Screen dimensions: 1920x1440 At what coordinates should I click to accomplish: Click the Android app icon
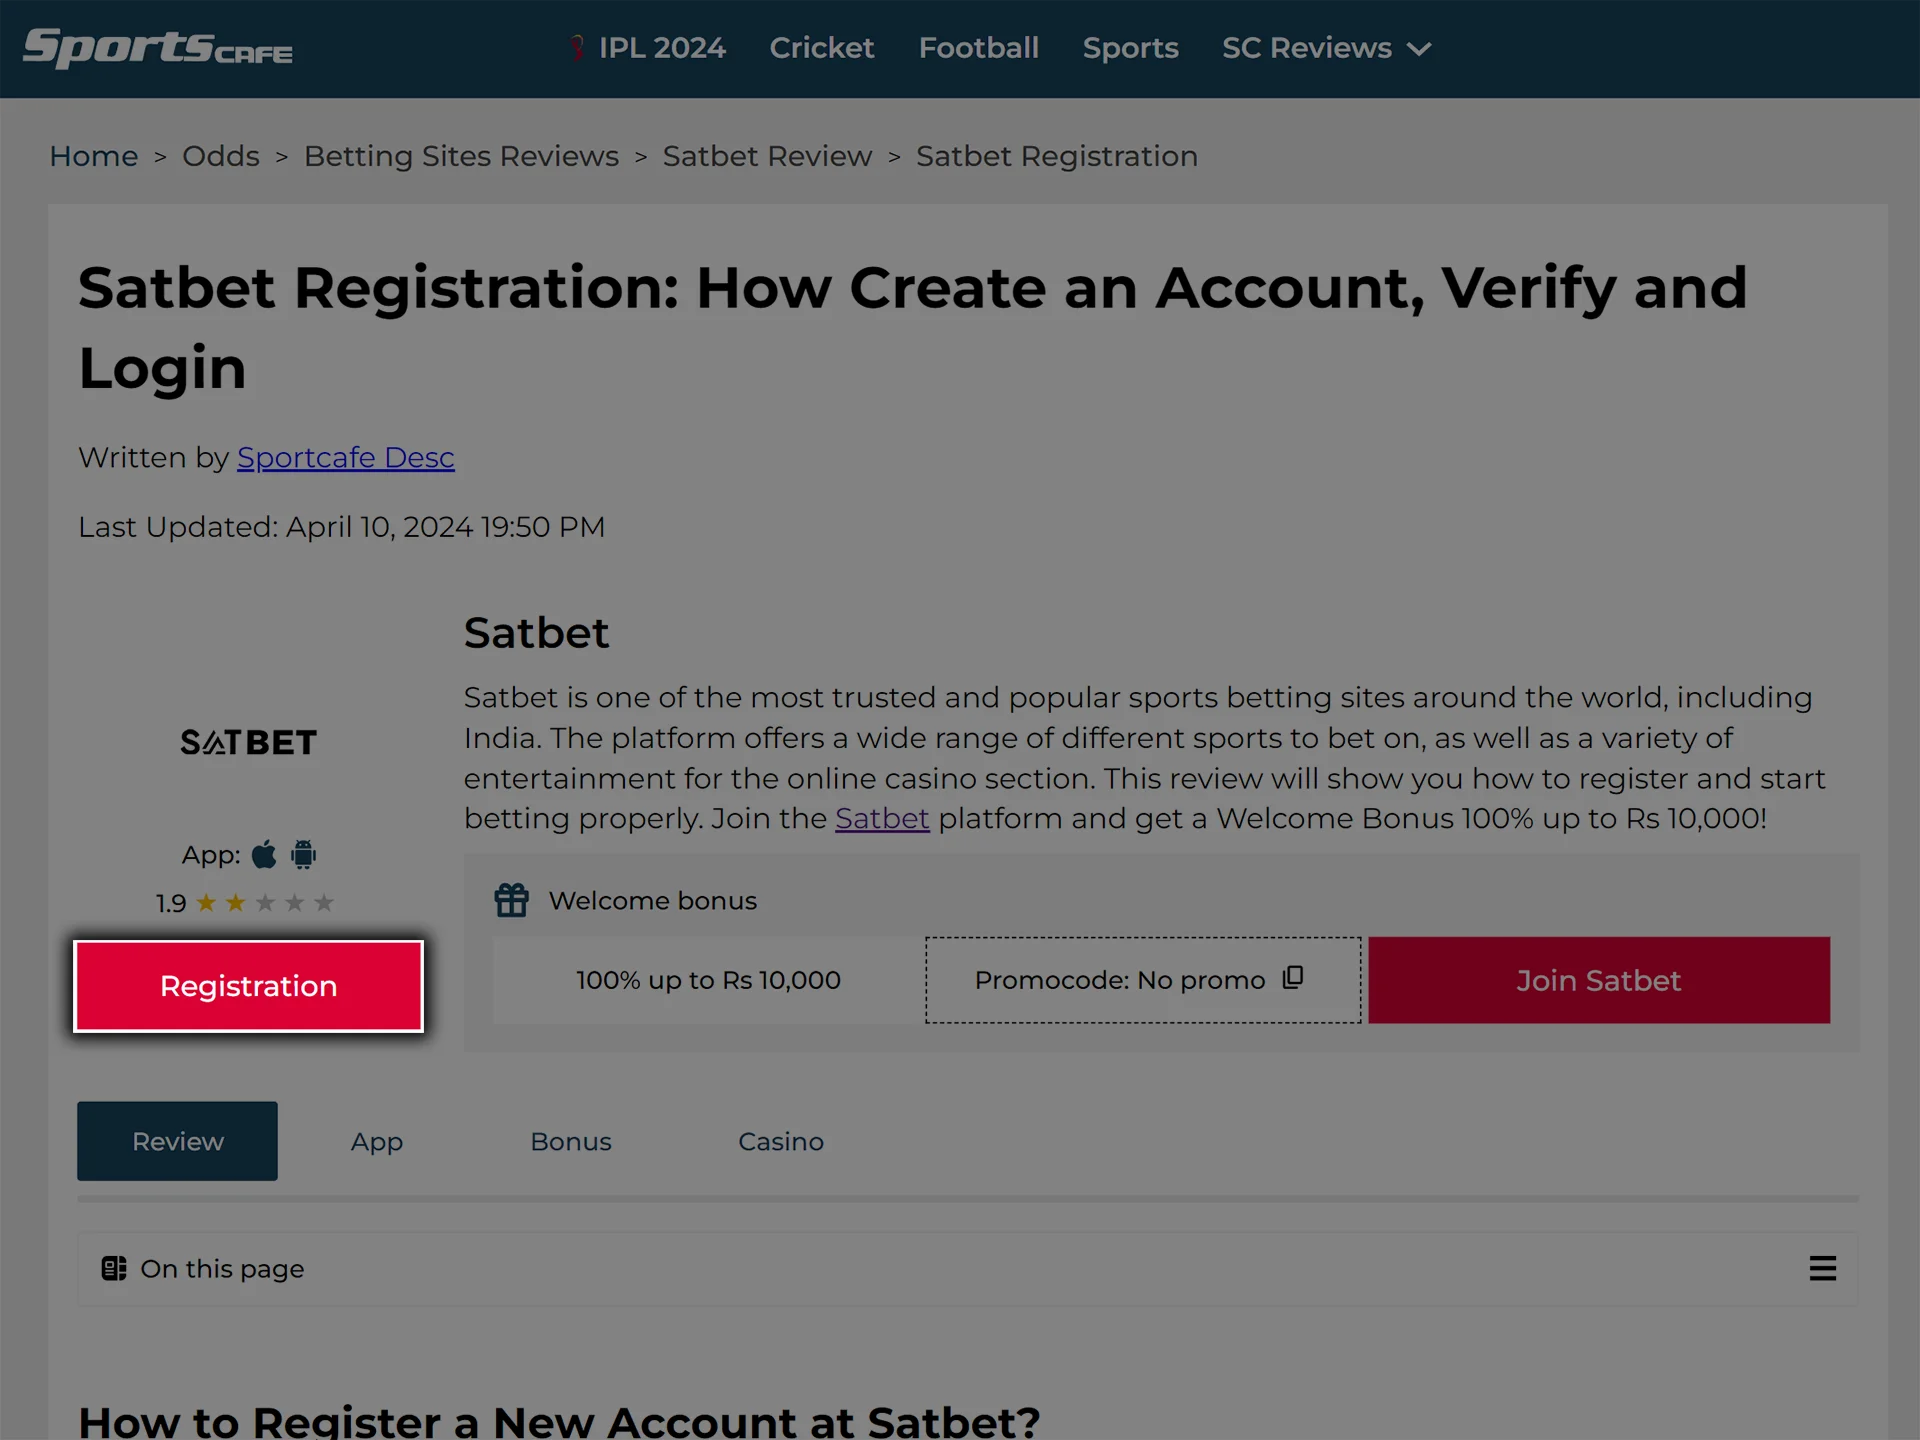coord(302,855)
